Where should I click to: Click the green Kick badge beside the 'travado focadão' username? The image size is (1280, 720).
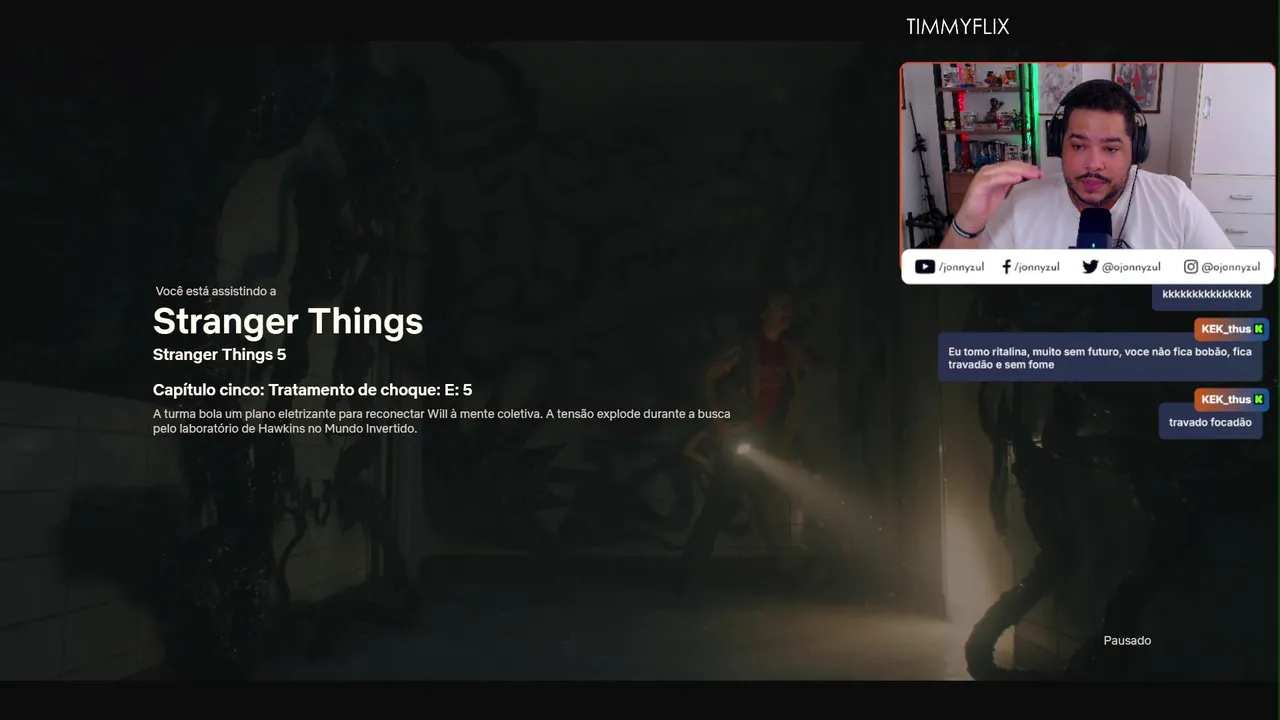[x=1259, y=399]
